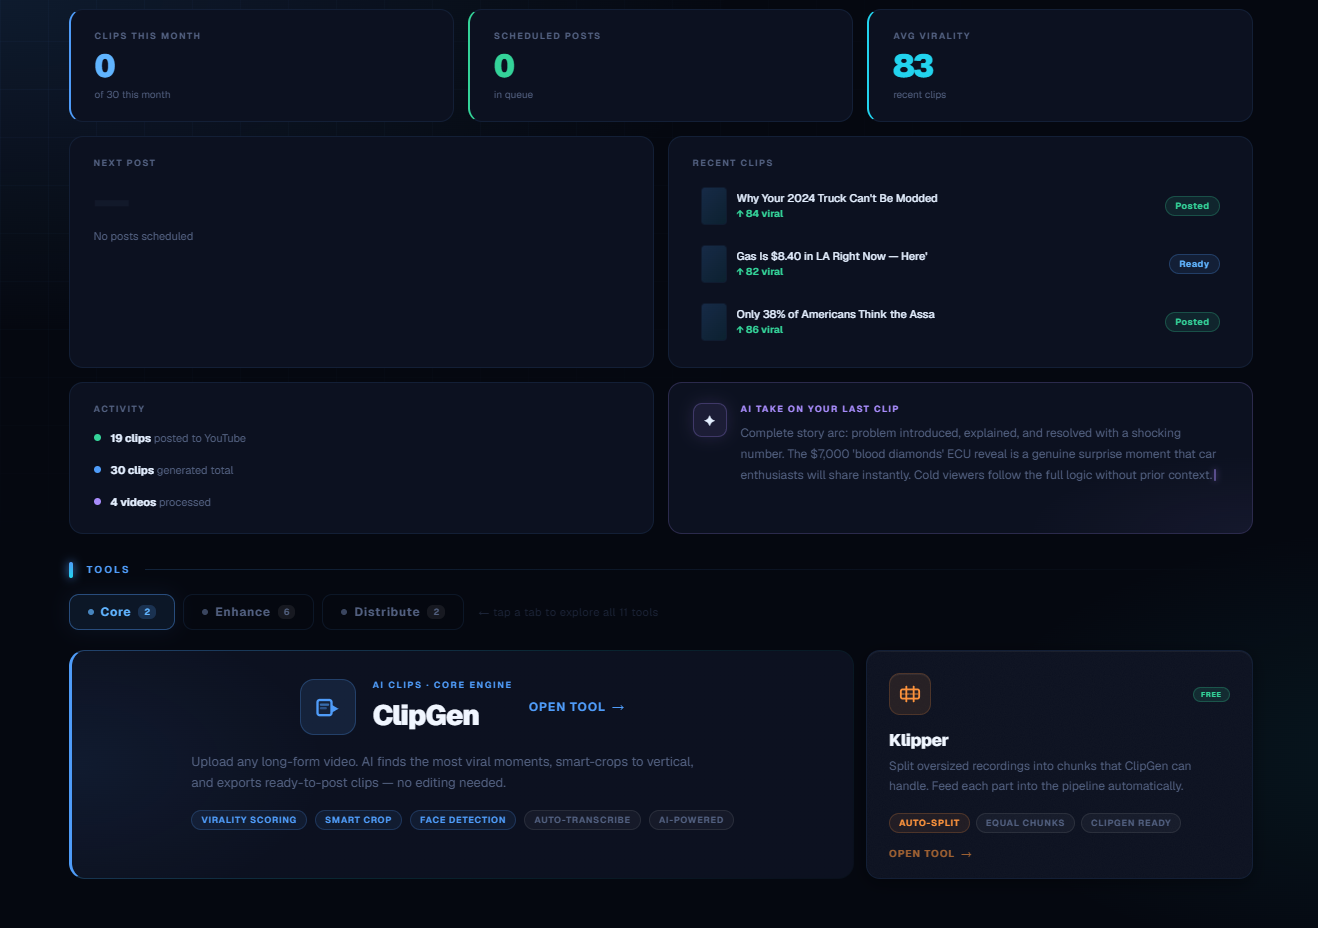Screen dimensions: 1318x928
Task: Click the AI sparkle icon
Action: pyautogui.click(x=709, y=420)
